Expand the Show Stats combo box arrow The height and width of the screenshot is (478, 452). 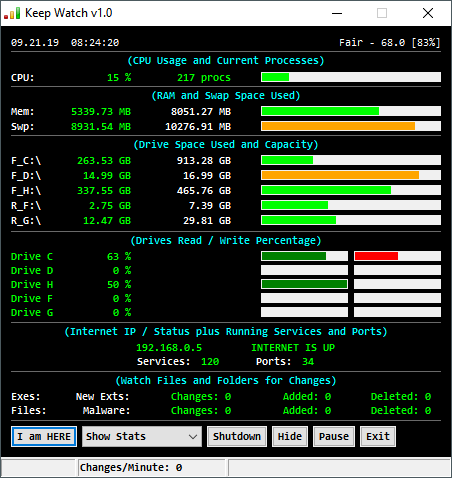193,437
